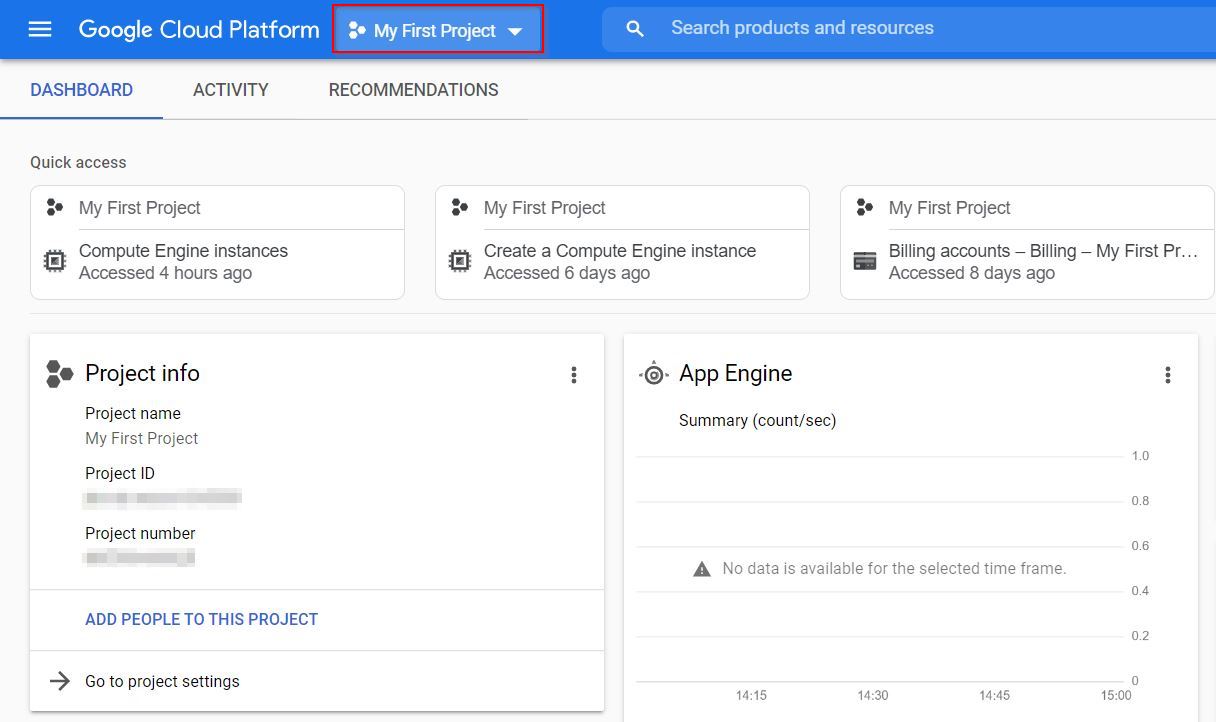
Task: Click the App Engine target icon
Action: (653, 373)
